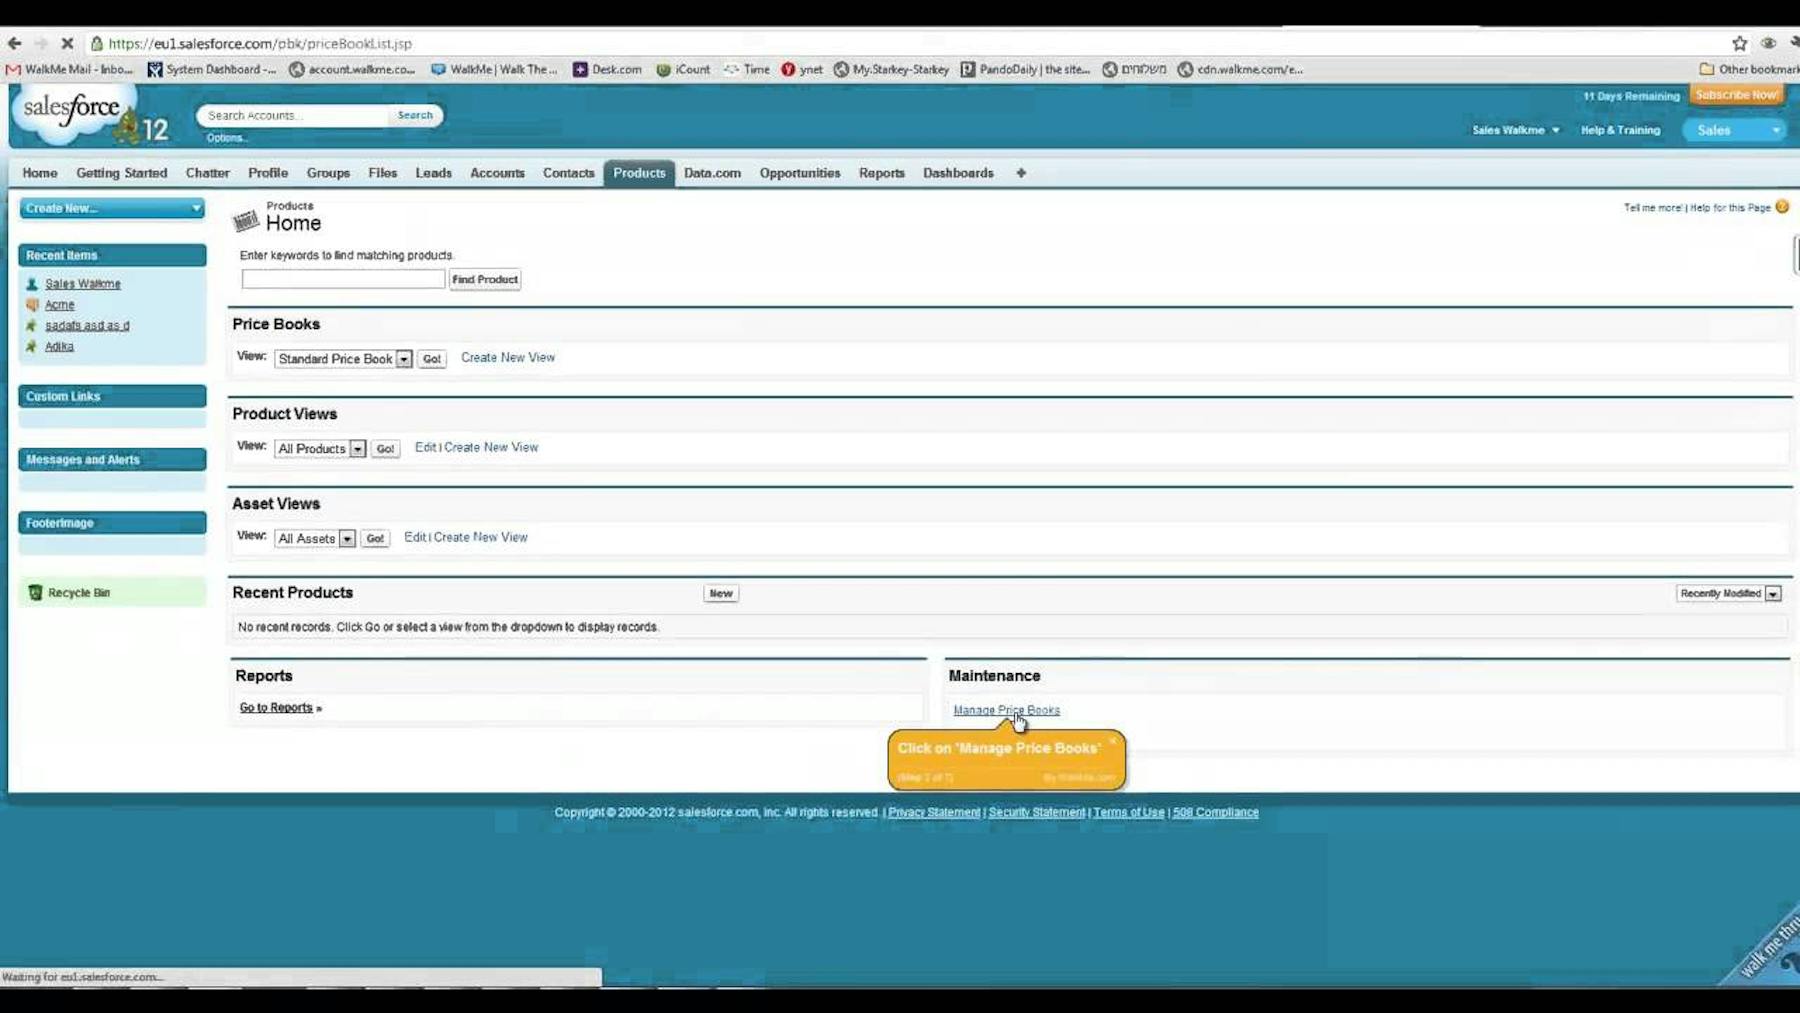Screen dimensions: 1800x1013
Task: Open recent item Sales Walkme
Action: 83,284
